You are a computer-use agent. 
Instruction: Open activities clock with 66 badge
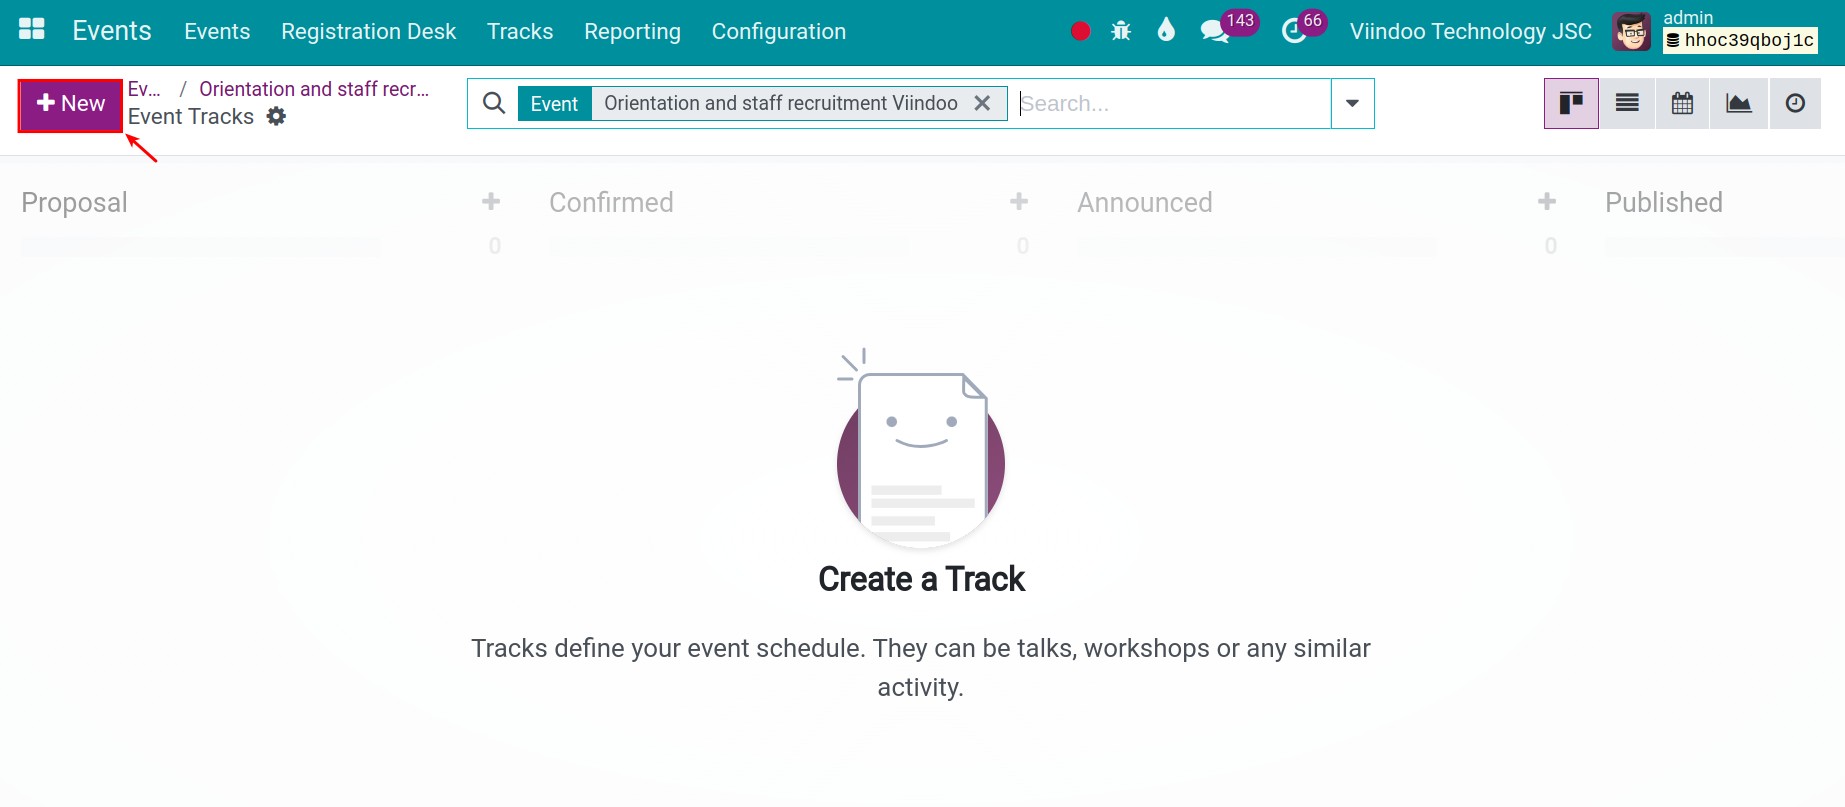(x=1294, y=31)
